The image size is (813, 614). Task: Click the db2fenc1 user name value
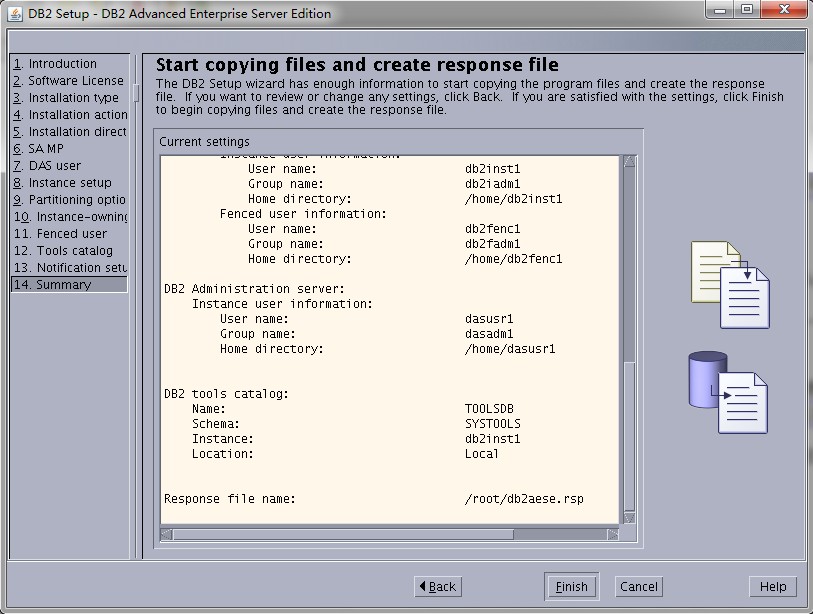(493, 229)
